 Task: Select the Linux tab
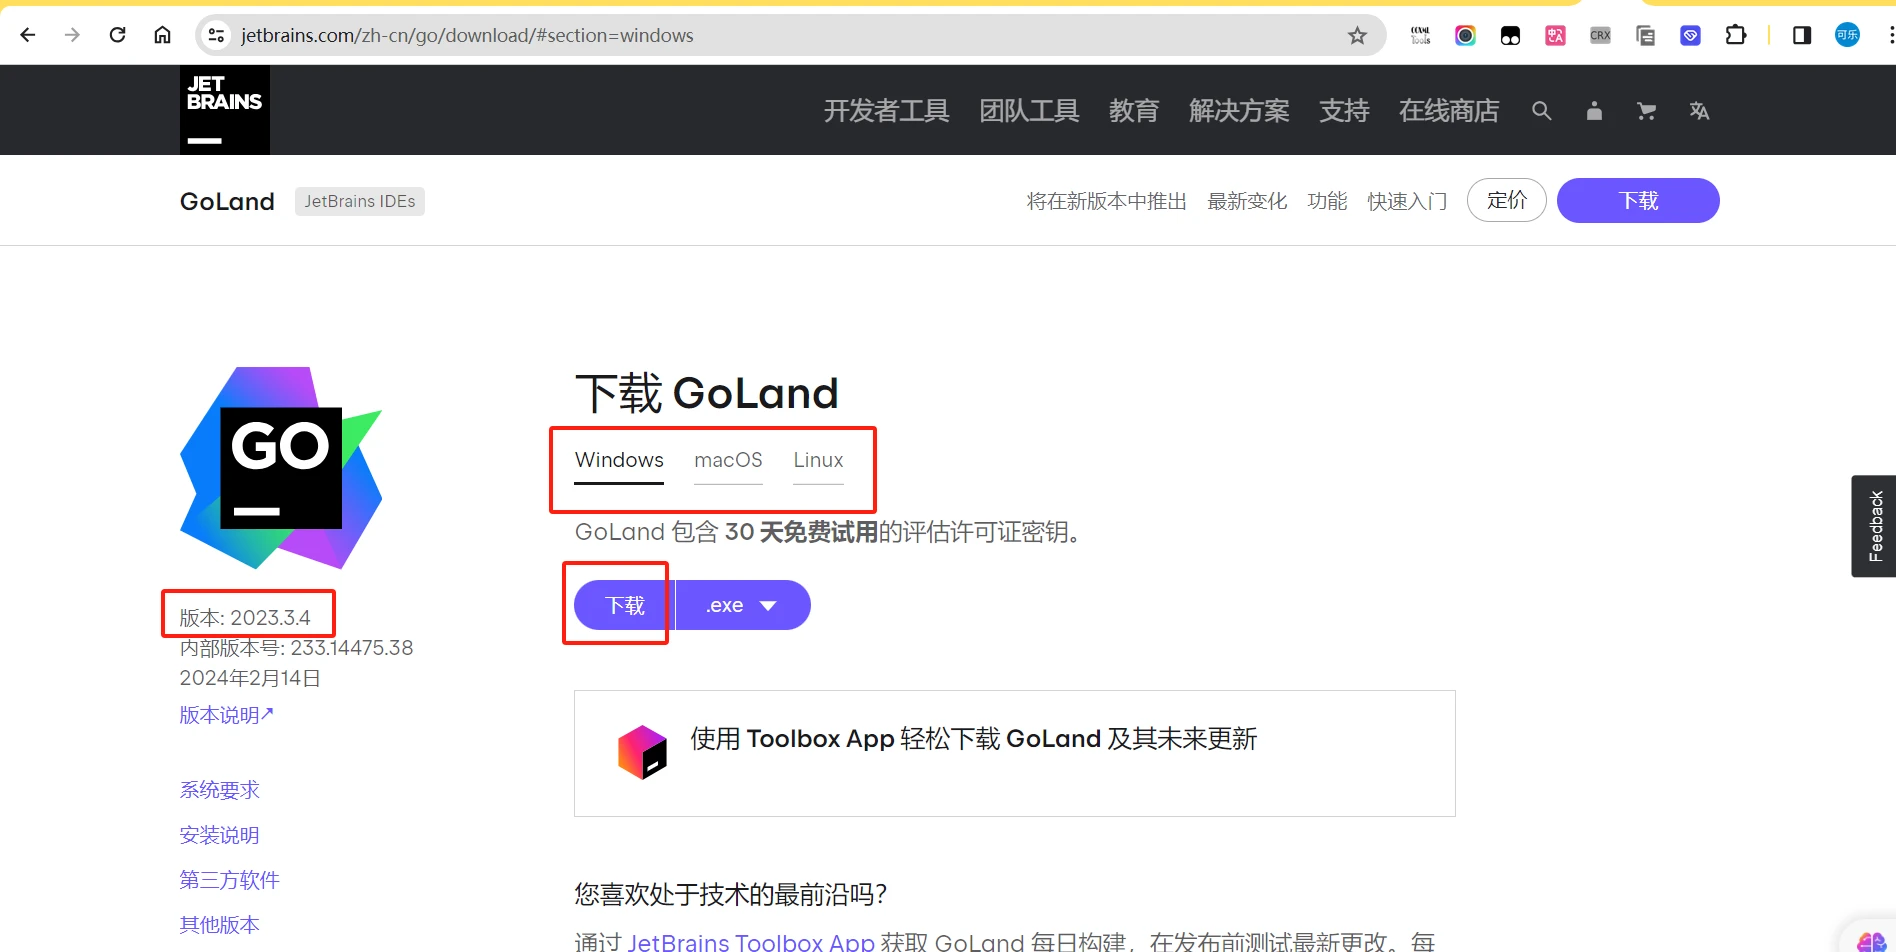[x=818, y=460]
